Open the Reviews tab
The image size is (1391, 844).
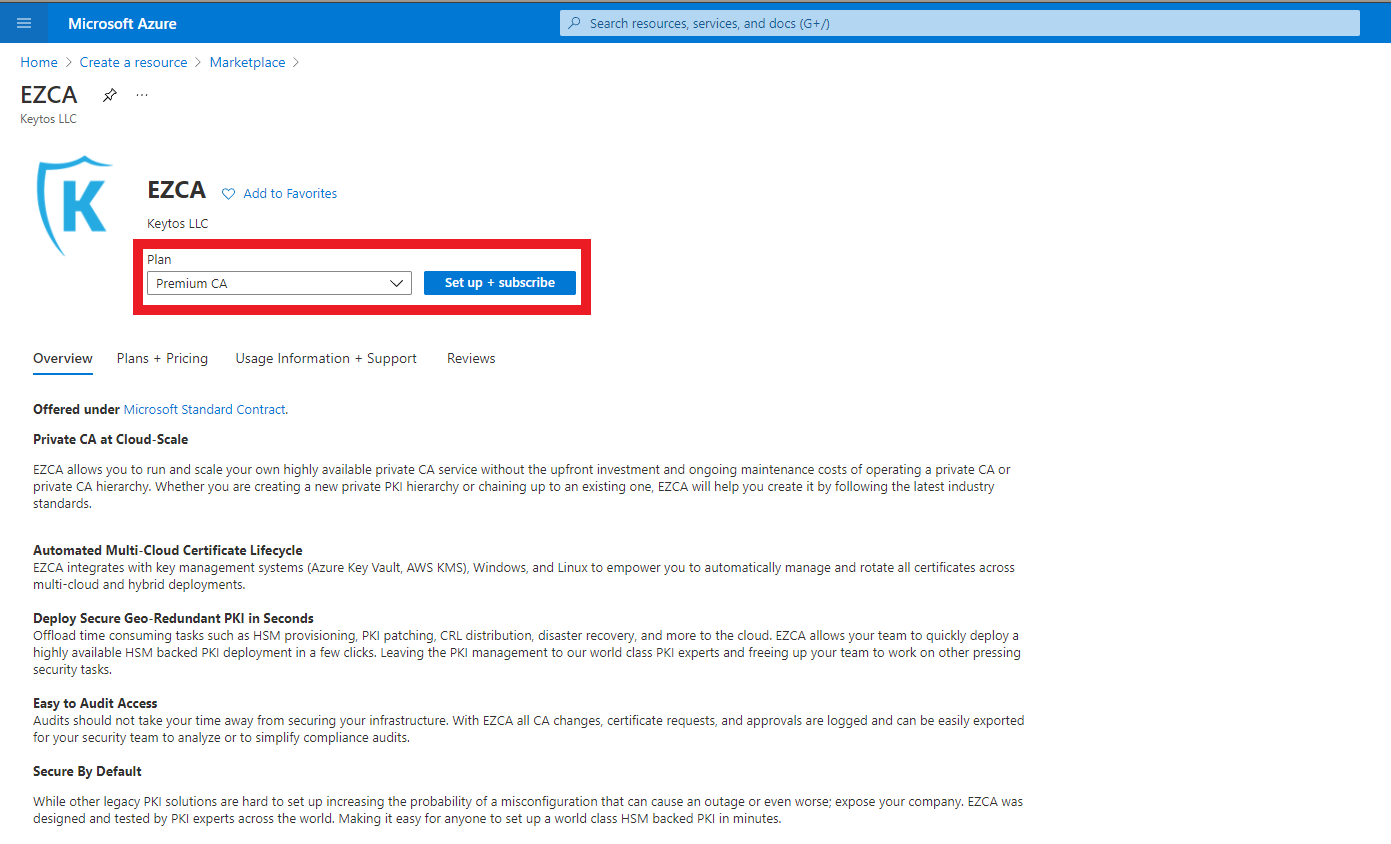(471, 358)
